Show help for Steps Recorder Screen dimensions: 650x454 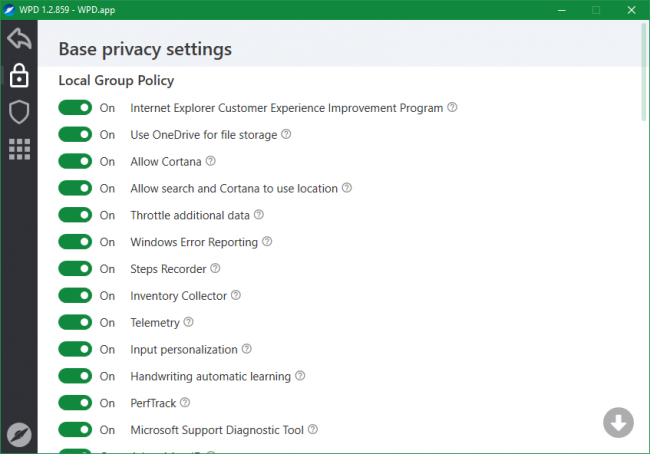click(x=215, y=268)
